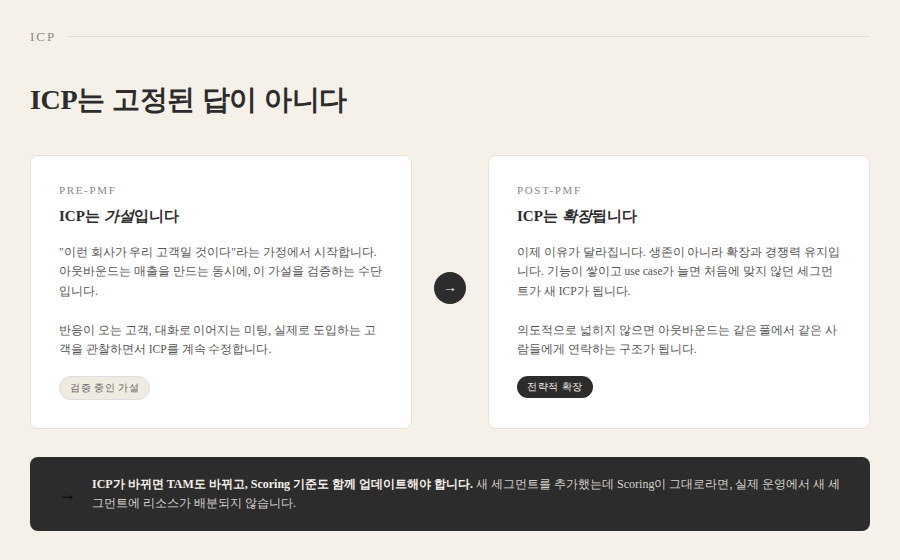Click the horizontal divider line beside 'ICP' label
900x560 pixels.
click(468, 37)
